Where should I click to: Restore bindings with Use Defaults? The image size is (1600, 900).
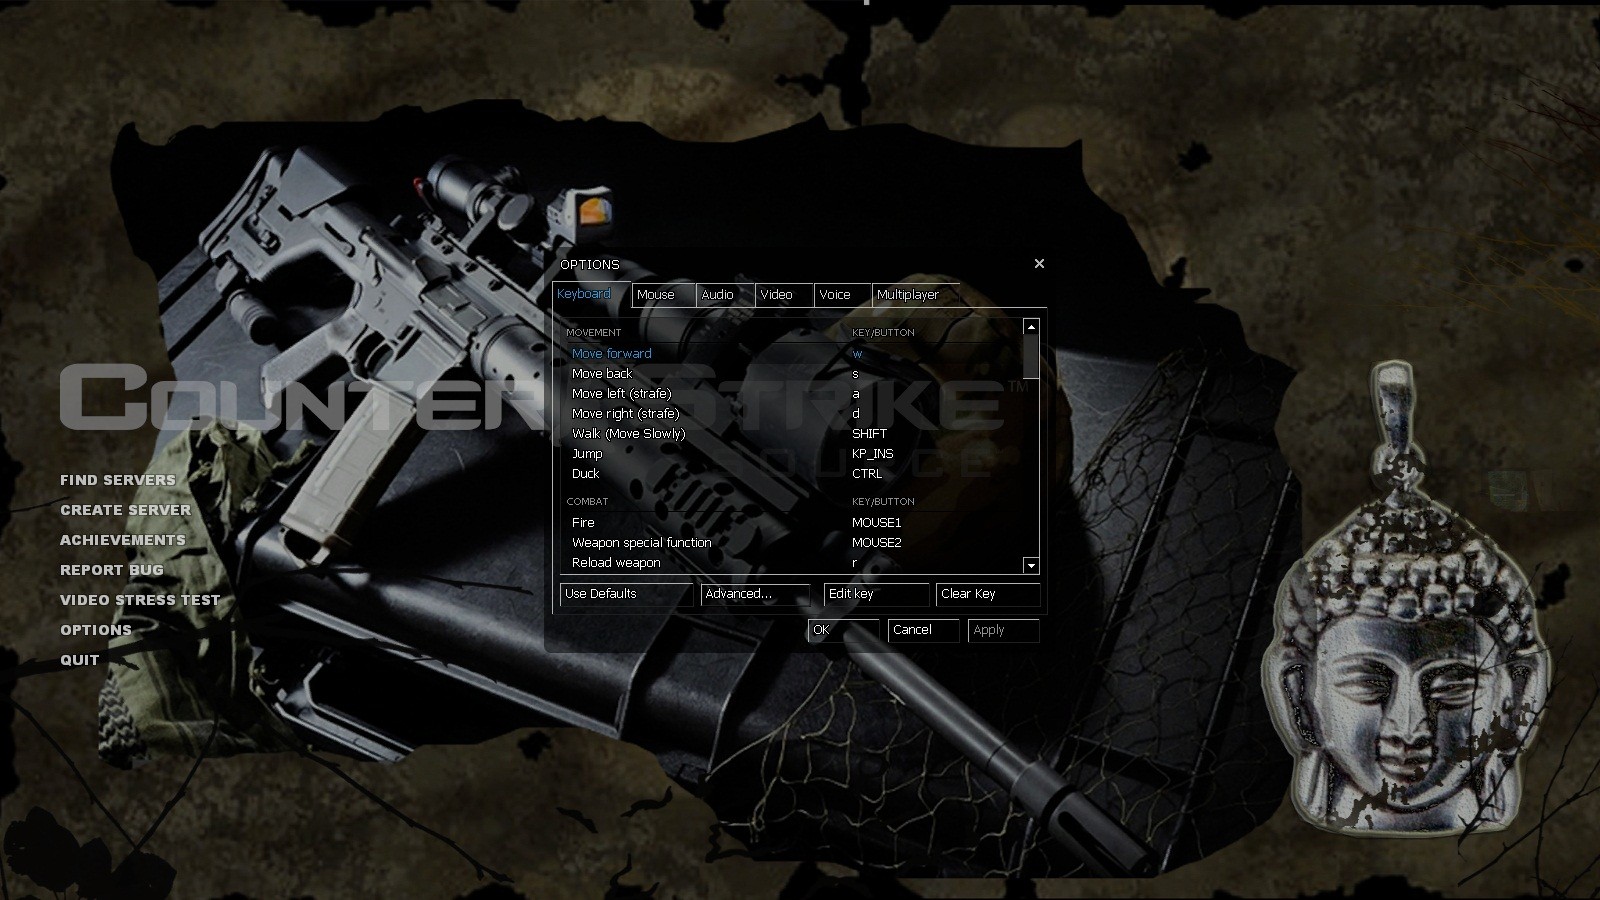tap(626, 594)
